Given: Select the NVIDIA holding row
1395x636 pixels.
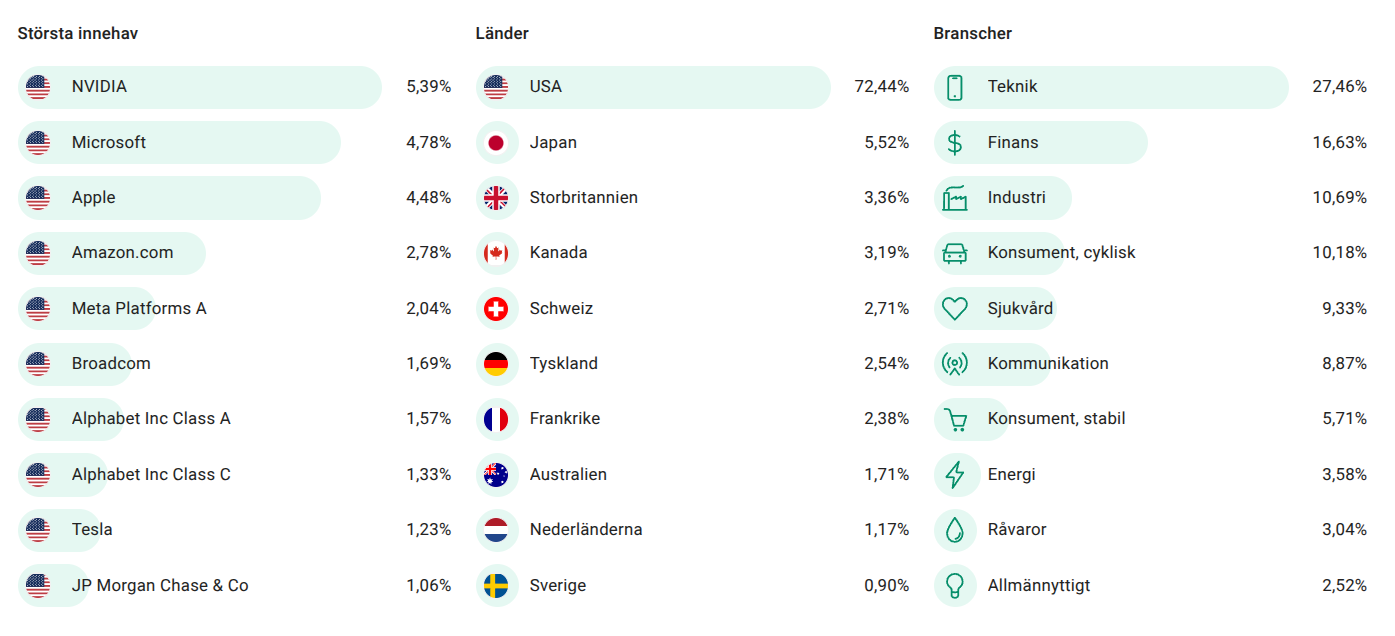Looking at the screenshot, I should pyautogui.click(x=200, y=87).
